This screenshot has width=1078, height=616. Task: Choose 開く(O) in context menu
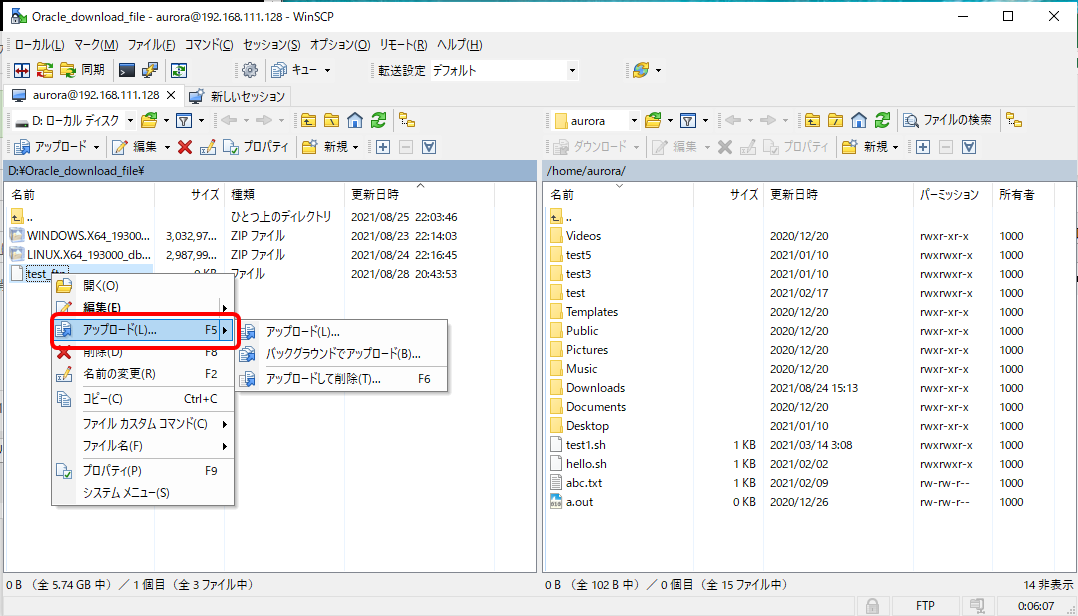tap(144, 285)
